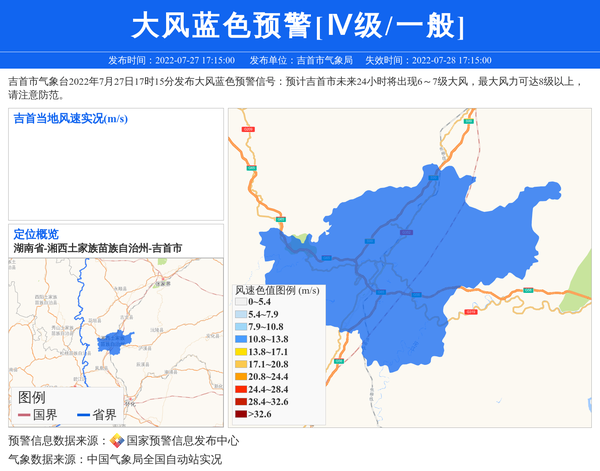Click the 定位概览 heading
Image resolution: width=600 pixels, height=471 pixels.
36,233
